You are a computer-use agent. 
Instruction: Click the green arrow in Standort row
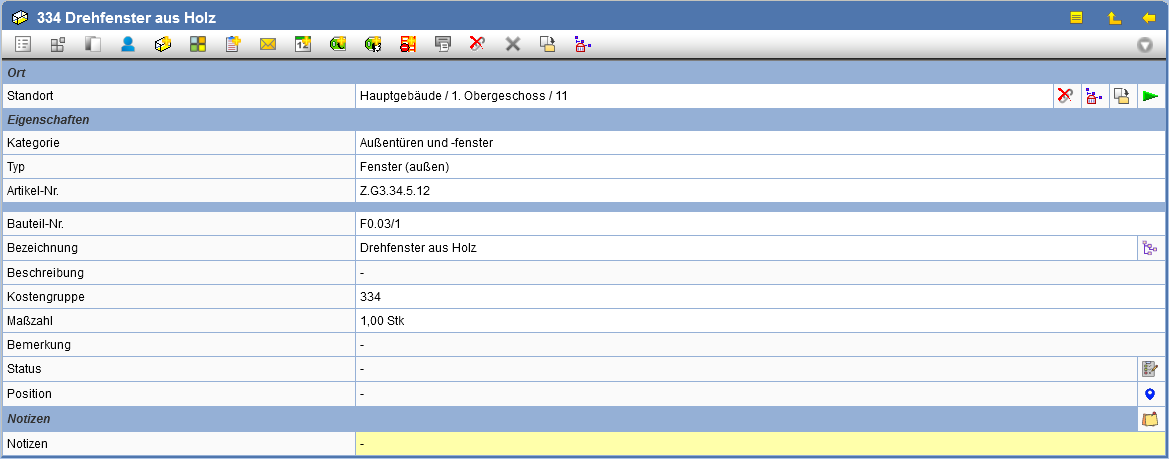pos(1151,96)
